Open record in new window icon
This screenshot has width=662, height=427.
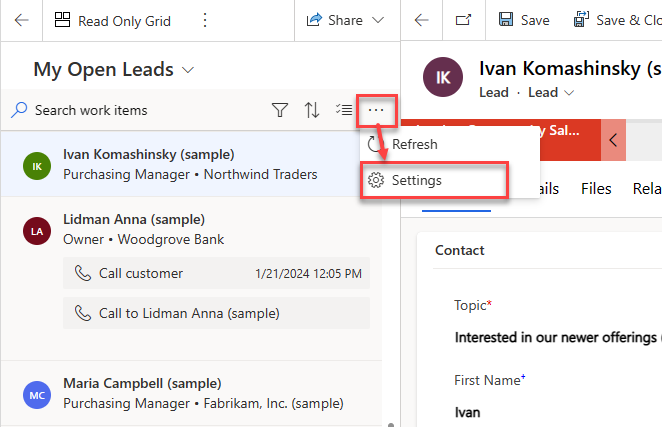click(x=463, y=20)
